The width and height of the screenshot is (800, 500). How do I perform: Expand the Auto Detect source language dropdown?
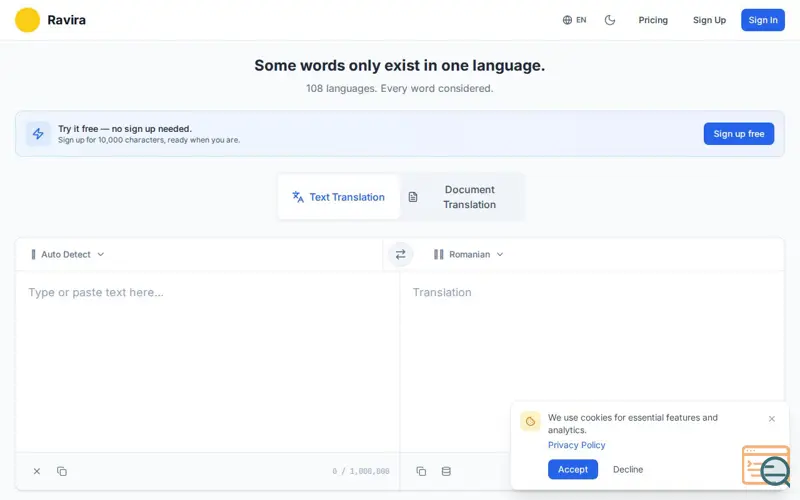(x=67, y=254)
